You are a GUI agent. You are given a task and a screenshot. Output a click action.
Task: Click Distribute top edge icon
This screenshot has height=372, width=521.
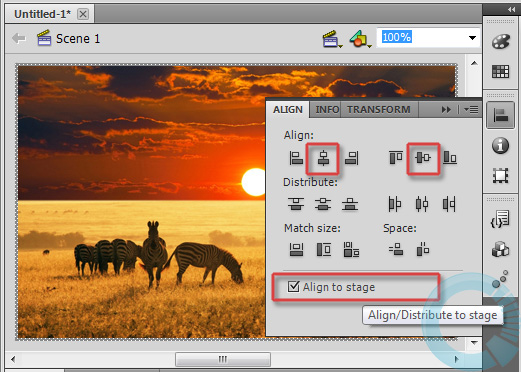click(296, 204)
